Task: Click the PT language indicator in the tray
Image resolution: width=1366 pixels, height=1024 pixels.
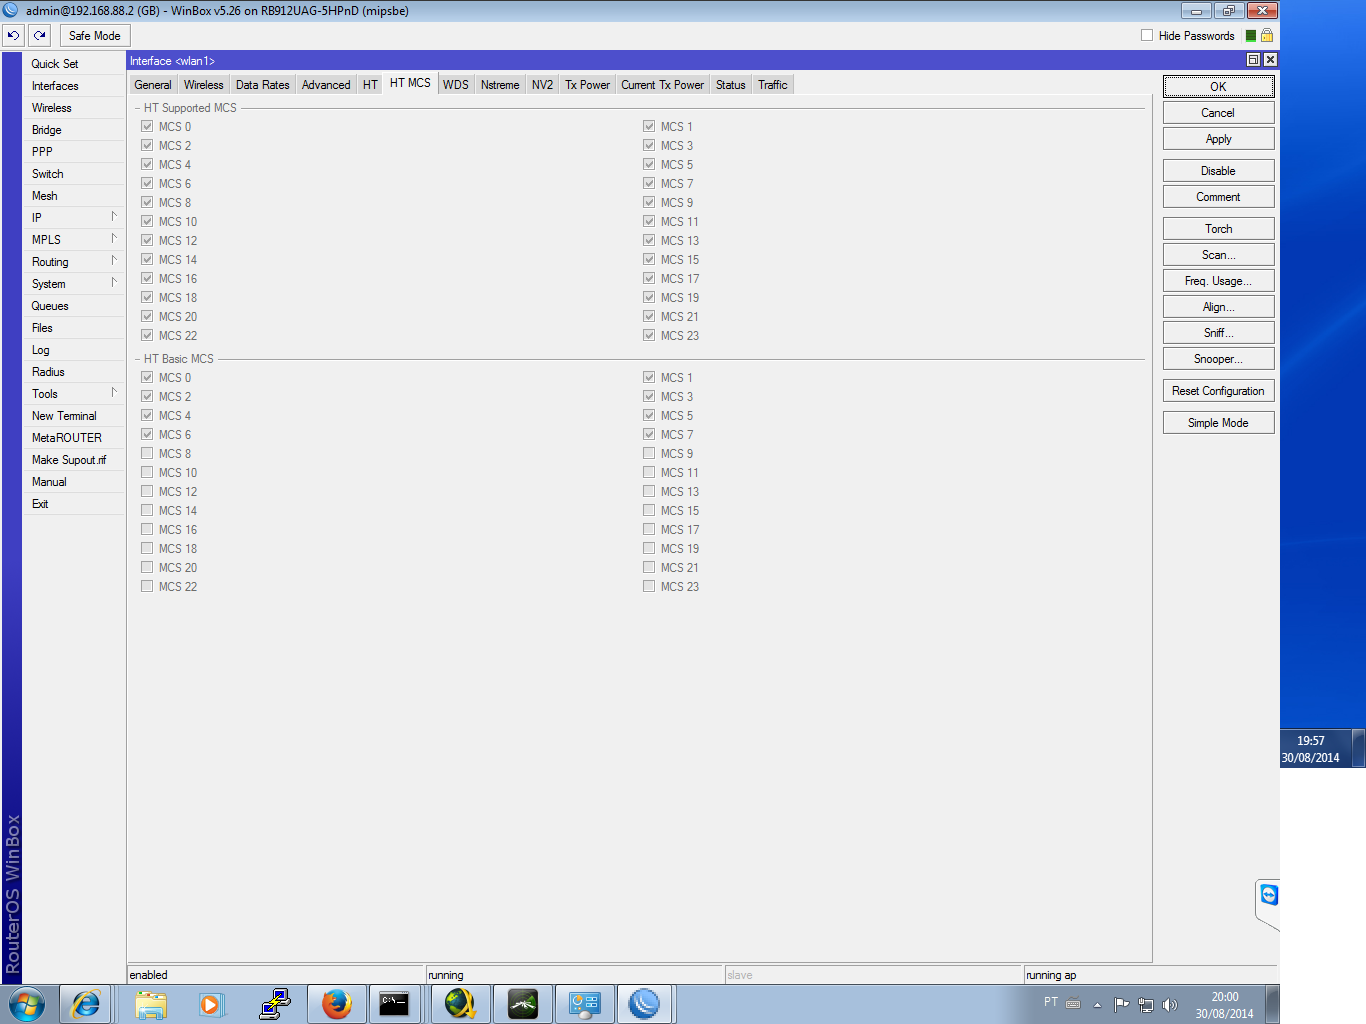Action: pos(1051,1002)
